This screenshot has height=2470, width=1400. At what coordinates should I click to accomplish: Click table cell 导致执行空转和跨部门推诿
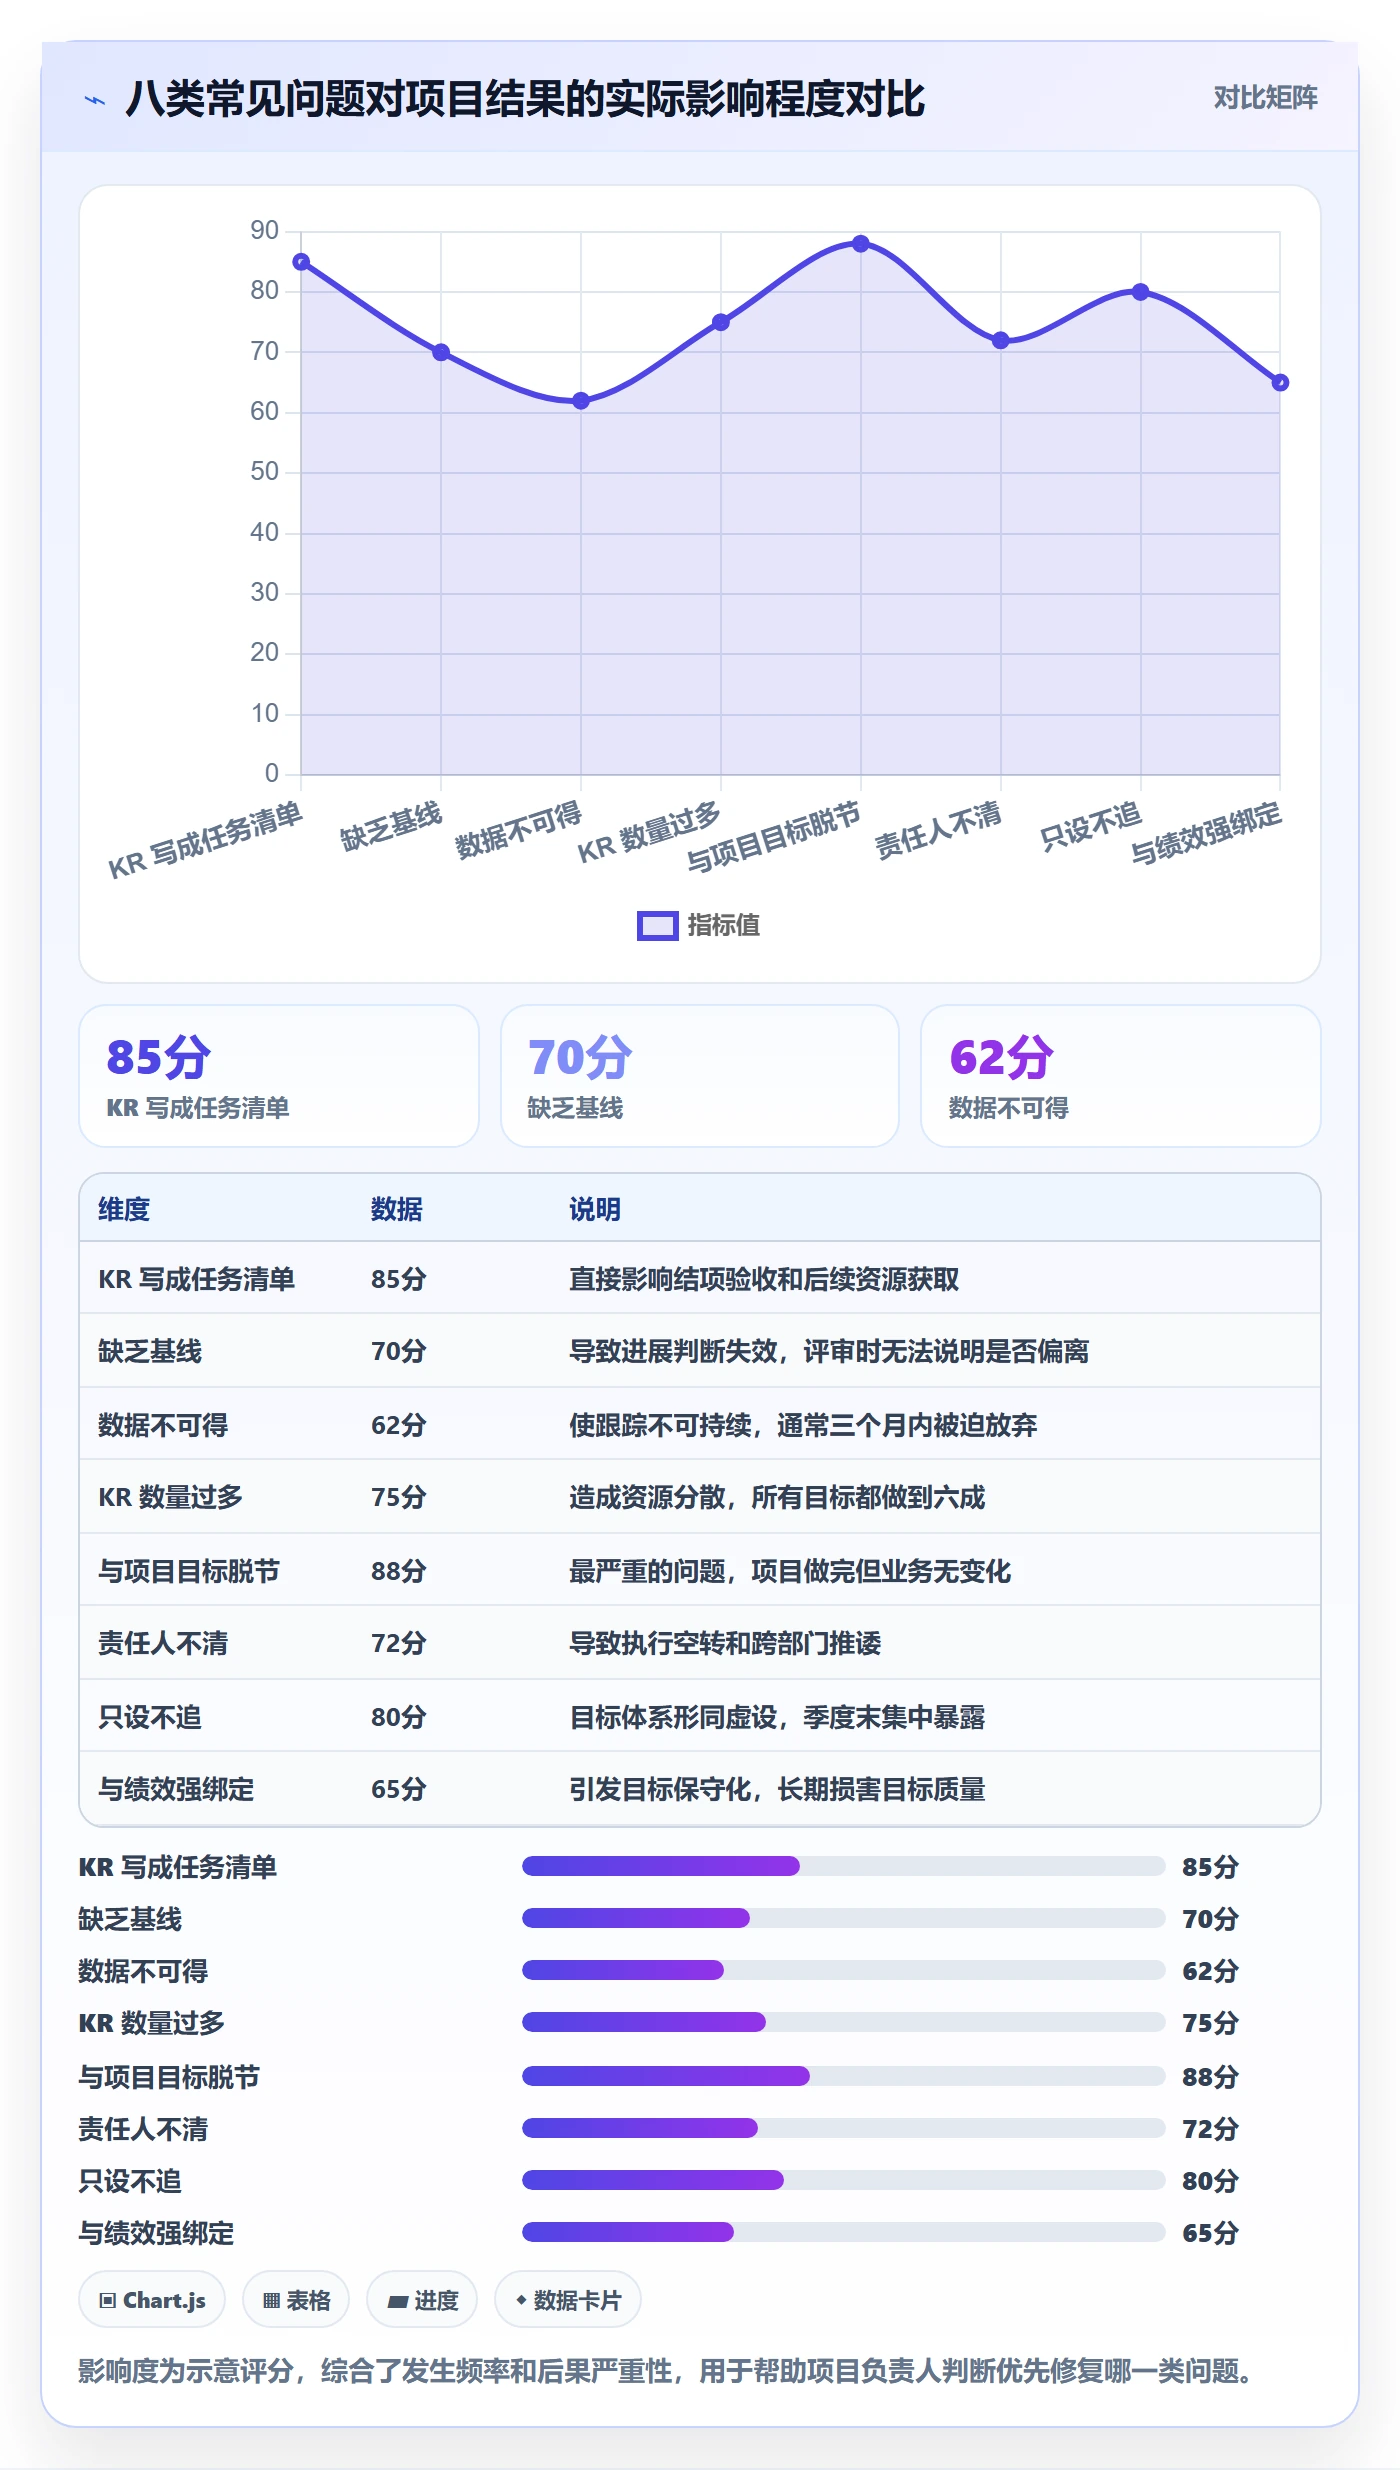pyautogui.click(x=725, y=1643)
